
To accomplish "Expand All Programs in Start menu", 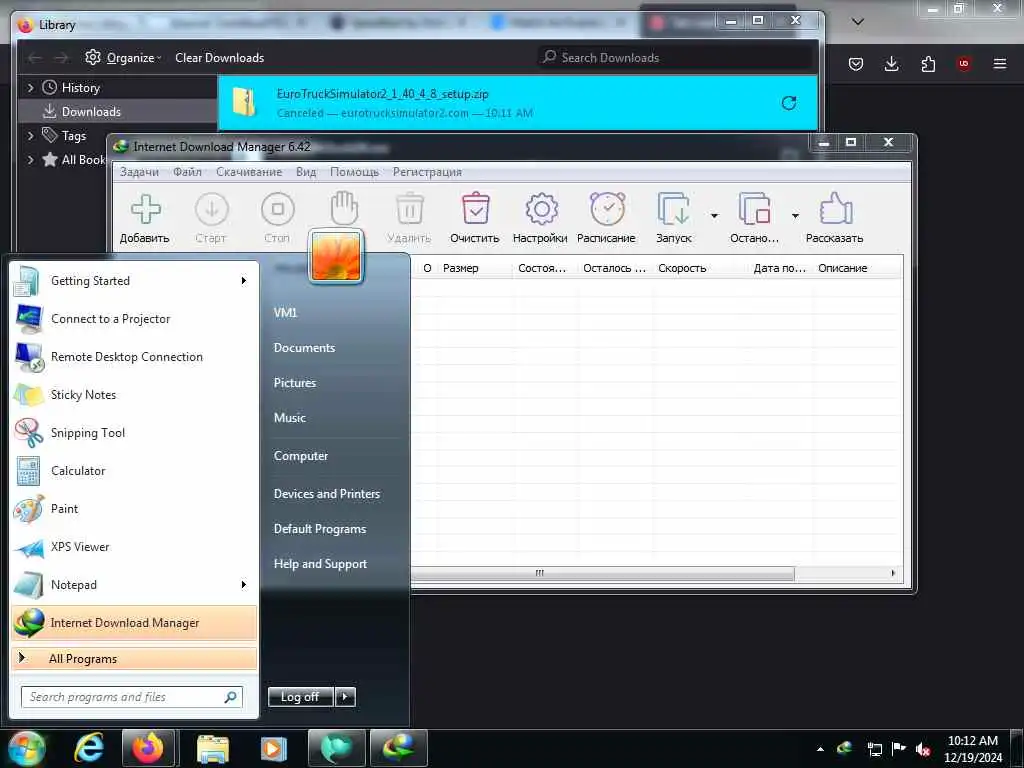I will 135,658.
